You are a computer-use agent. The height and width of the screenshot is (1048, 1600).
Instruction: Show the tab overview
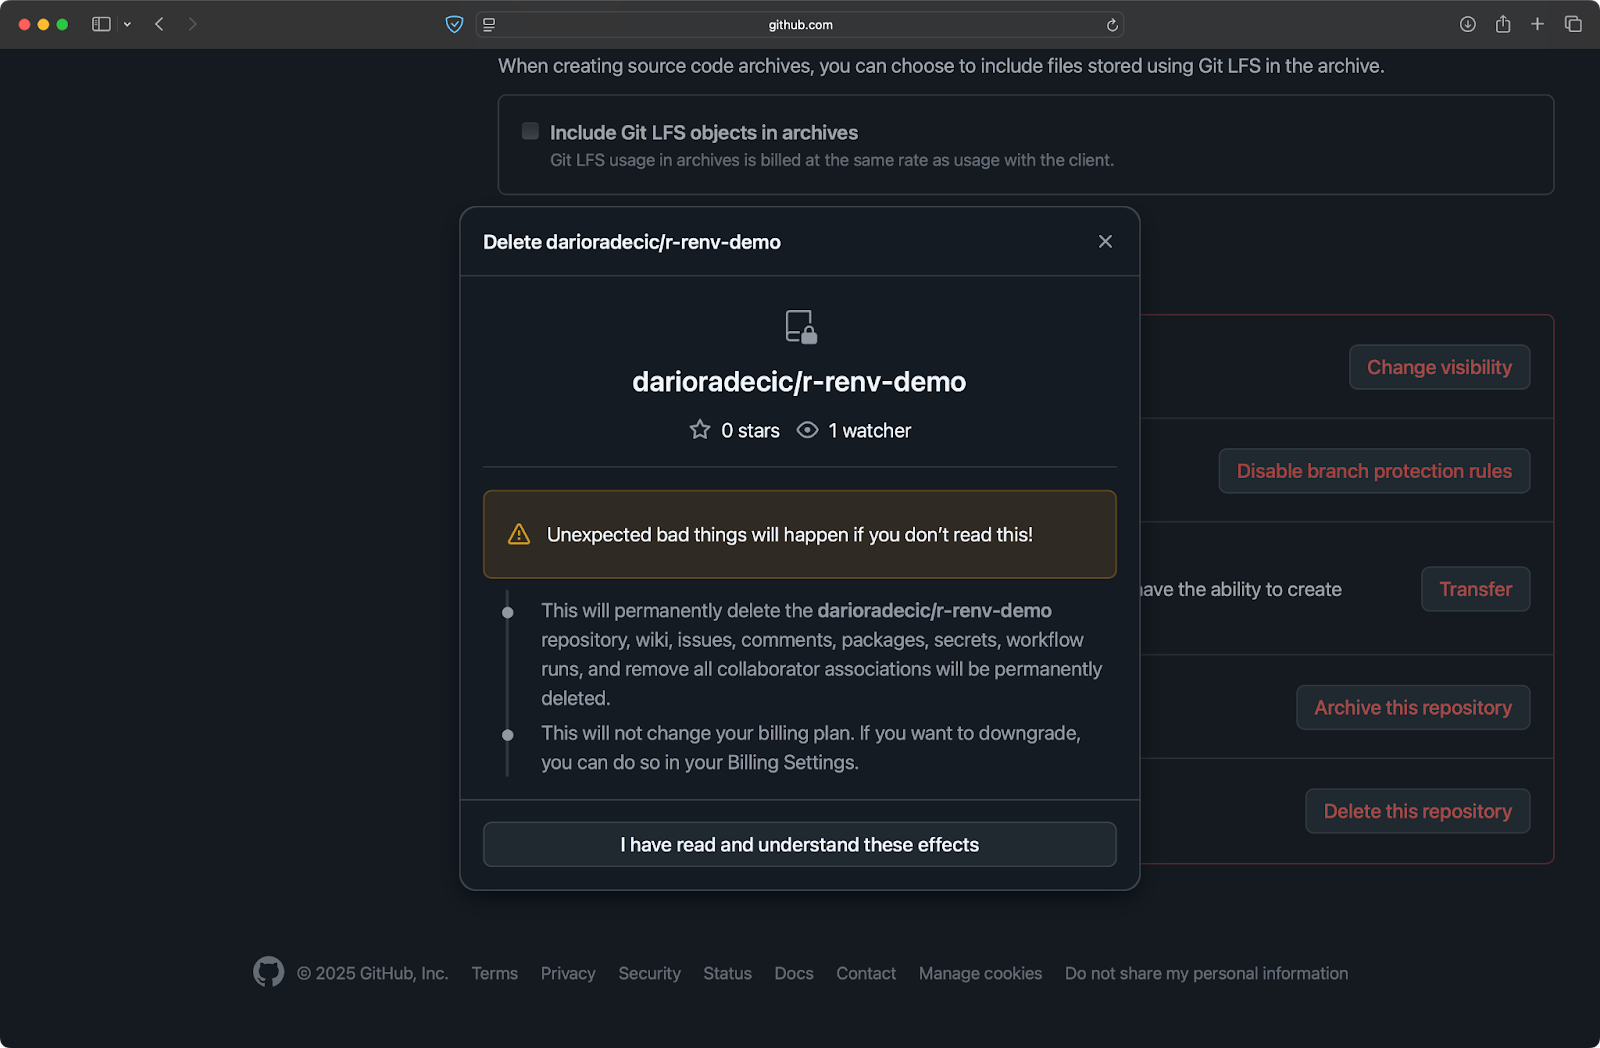1573,24
